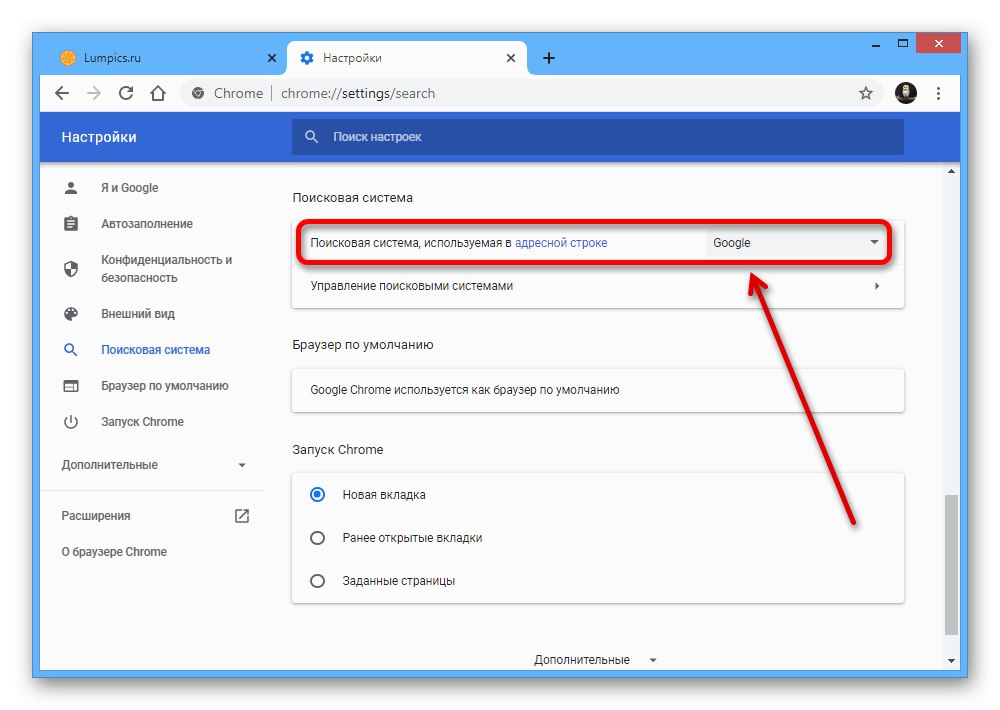Screen dimensions: 1000x710
Task: Click the Настройки header title
Action: [x=99, y=137]
